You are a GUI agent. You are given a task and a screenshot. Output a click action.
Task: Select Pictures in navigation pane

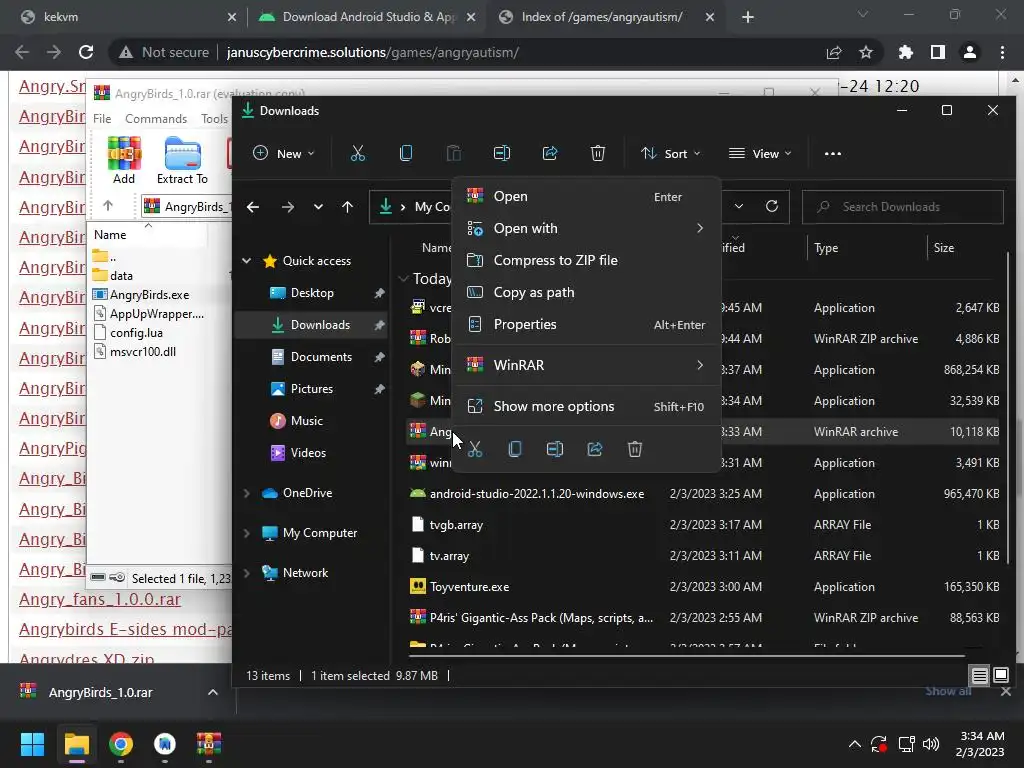pos(312,389)
